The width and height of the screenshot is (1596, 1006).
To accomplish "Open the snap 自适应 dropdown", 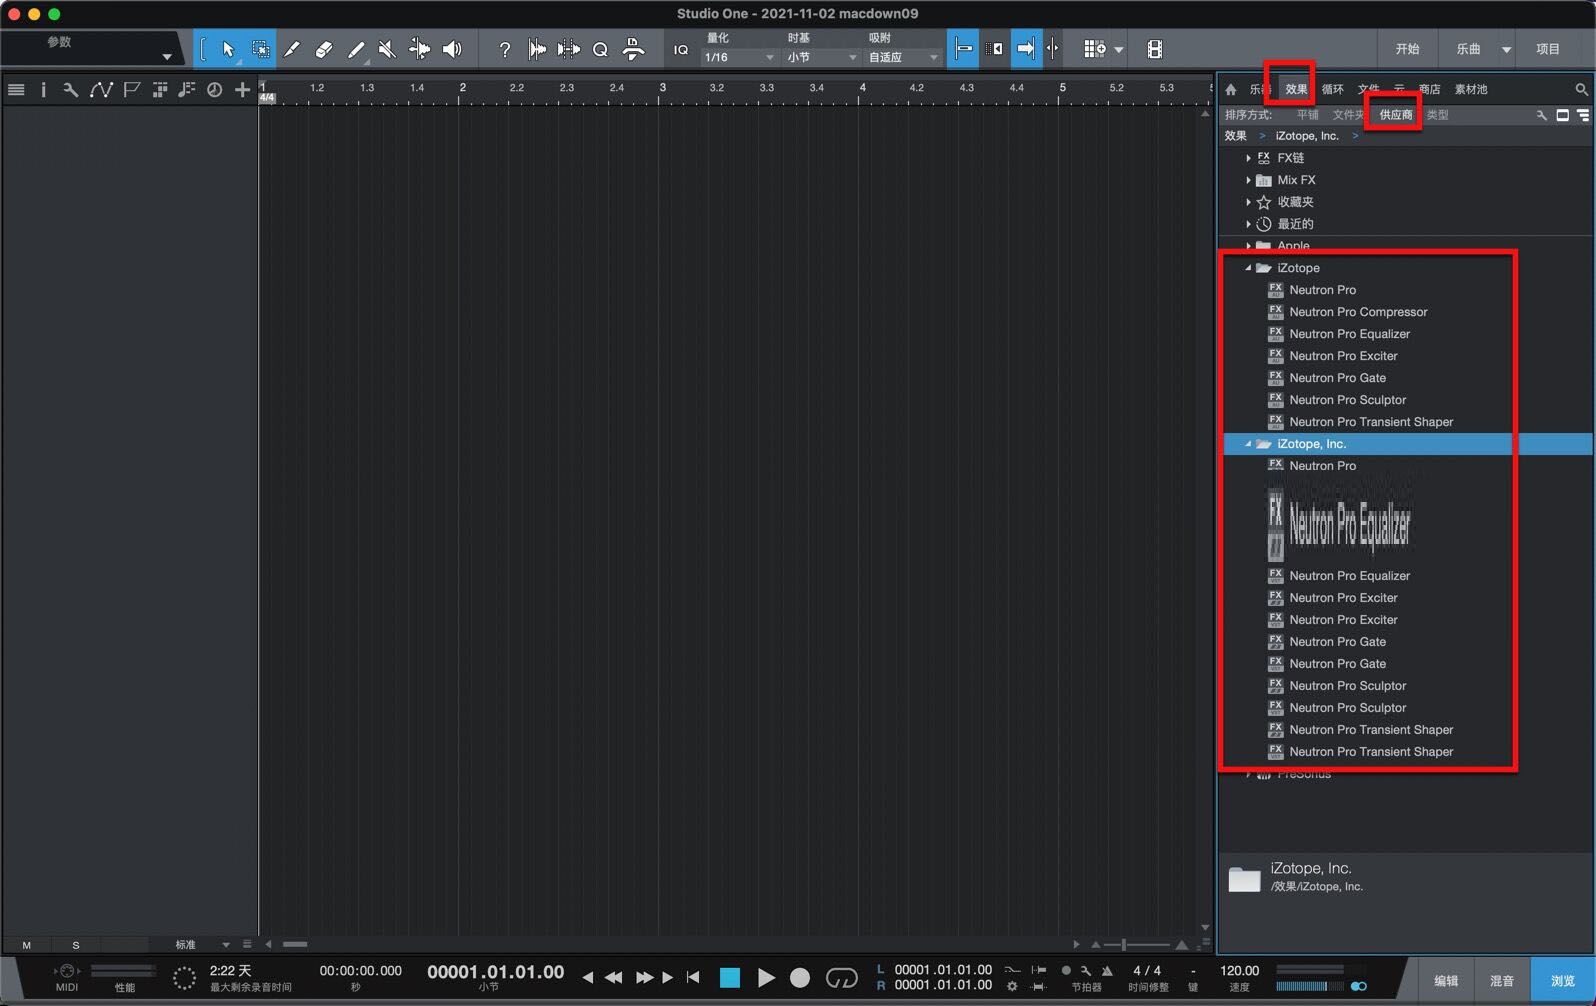I will pyautogui.click(x=903, y=58).
